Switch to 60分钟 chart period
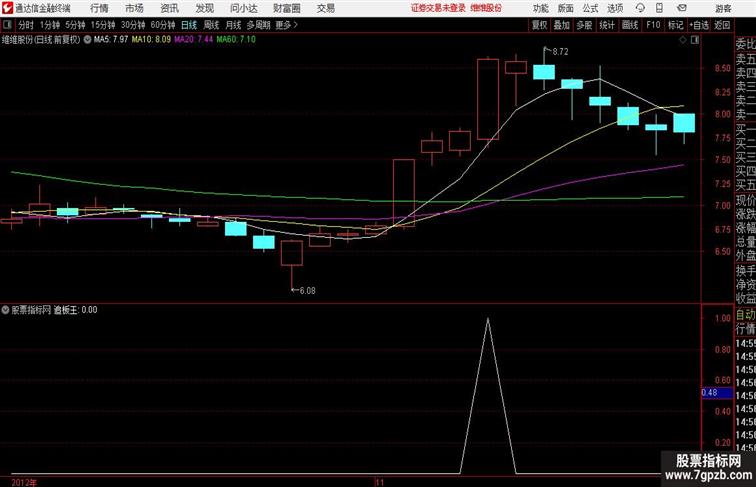The image size is (756, 487). click(163, 25)
